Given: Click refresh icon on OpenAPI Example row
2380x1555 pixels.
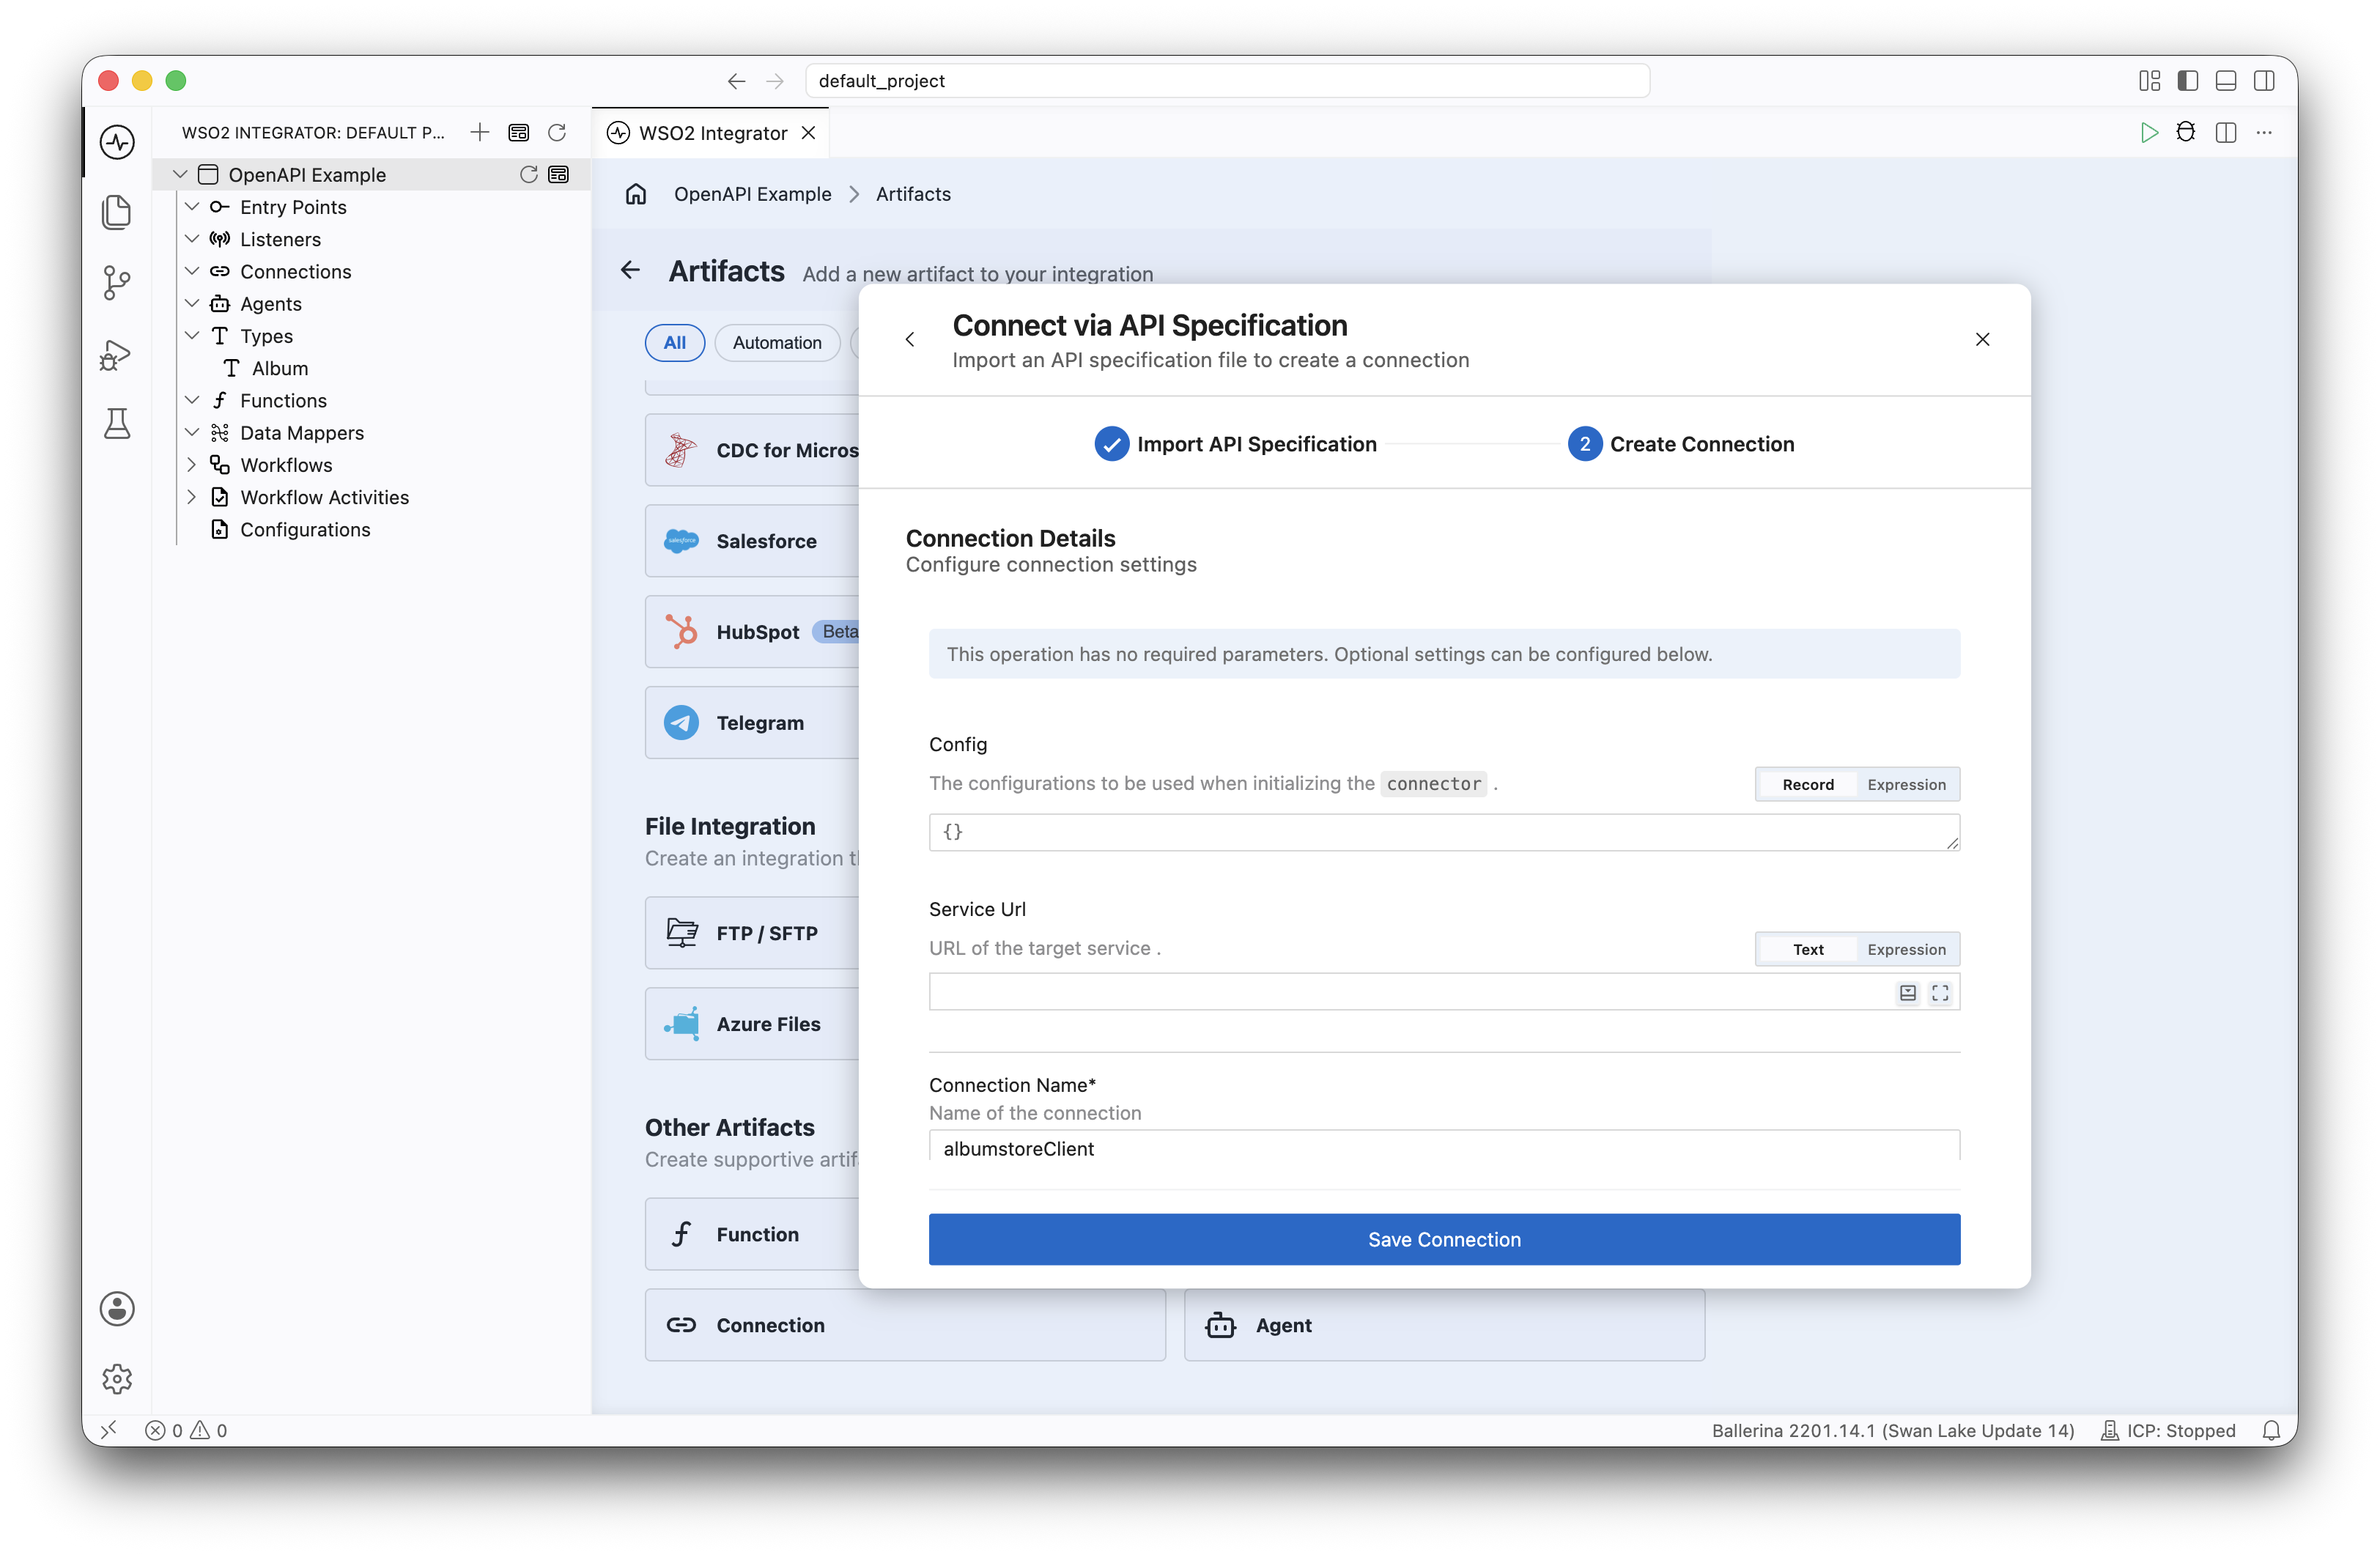Looking at the screenshot, I should click(x=529, y=174).
